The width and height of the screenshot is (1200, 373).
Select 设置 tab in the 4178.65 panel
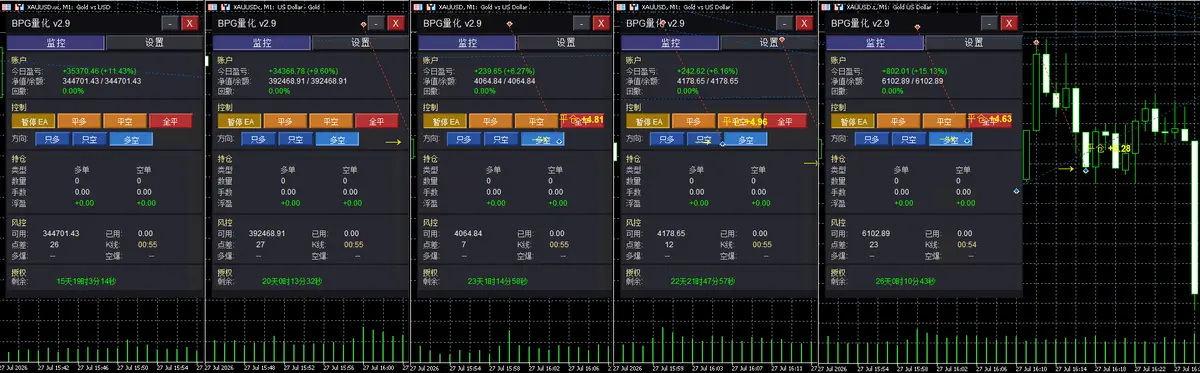(x=767, y=43)
